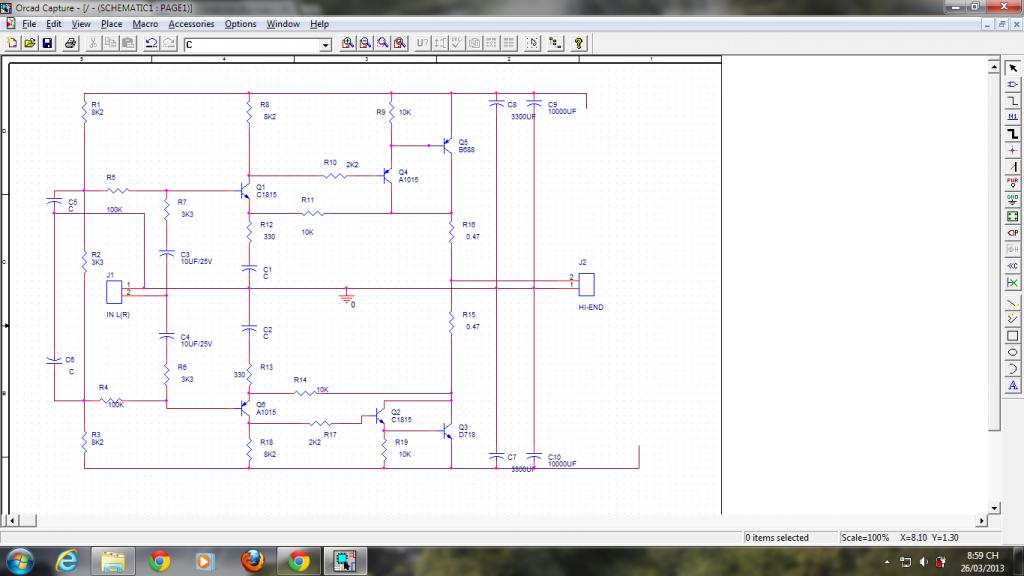
Task: Open Firefox from the Windows taskbar
Action: [252, 561]
